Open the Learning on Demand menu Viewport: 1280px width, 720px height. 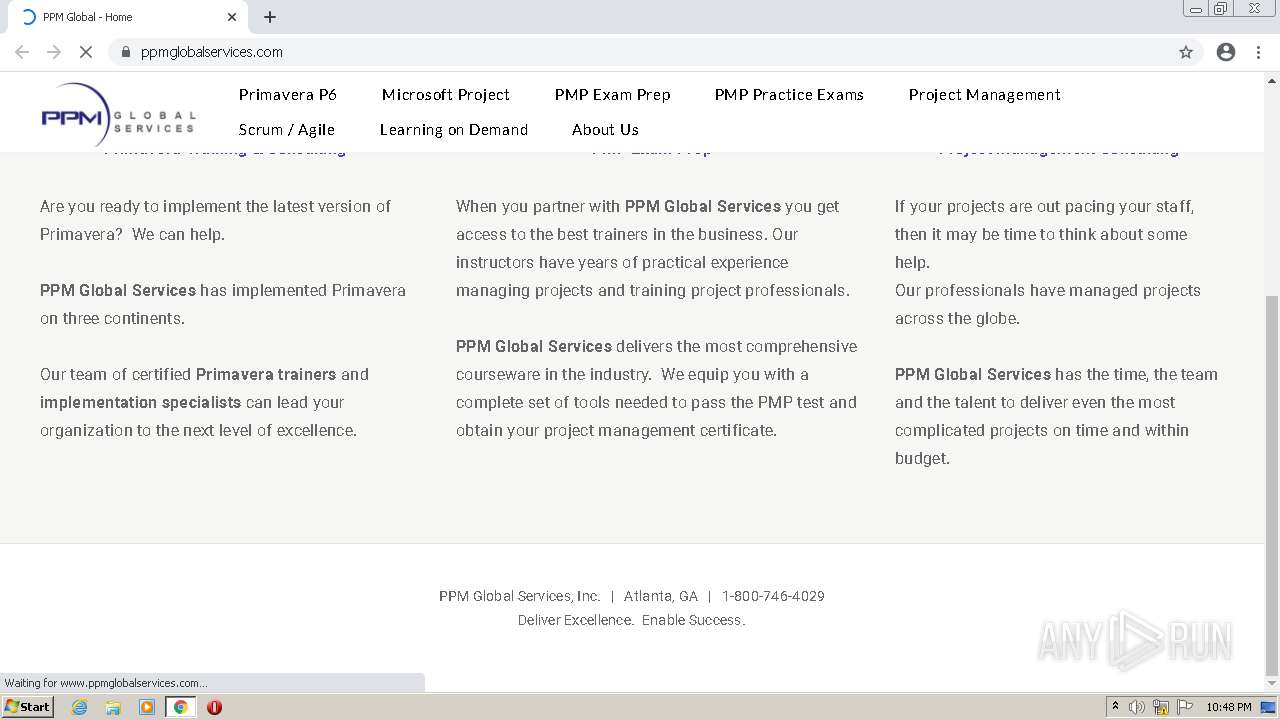tap(454, 130)
